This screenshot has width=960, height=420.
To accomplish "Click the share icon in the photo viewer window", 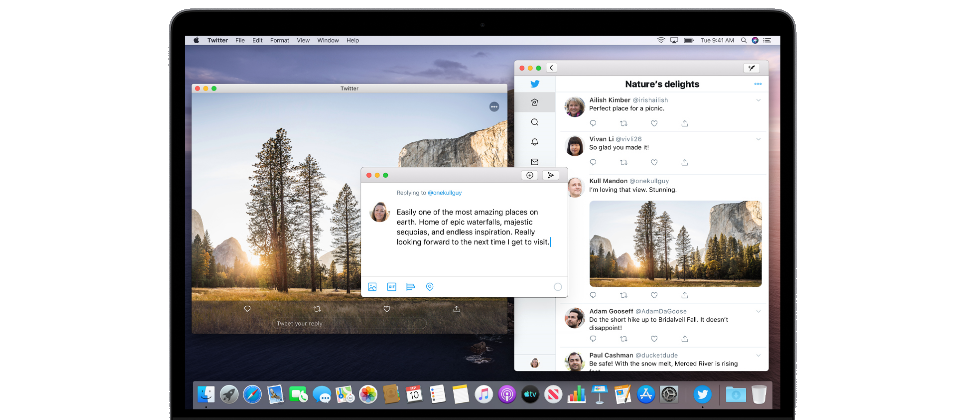I will [x=456, y=309].
